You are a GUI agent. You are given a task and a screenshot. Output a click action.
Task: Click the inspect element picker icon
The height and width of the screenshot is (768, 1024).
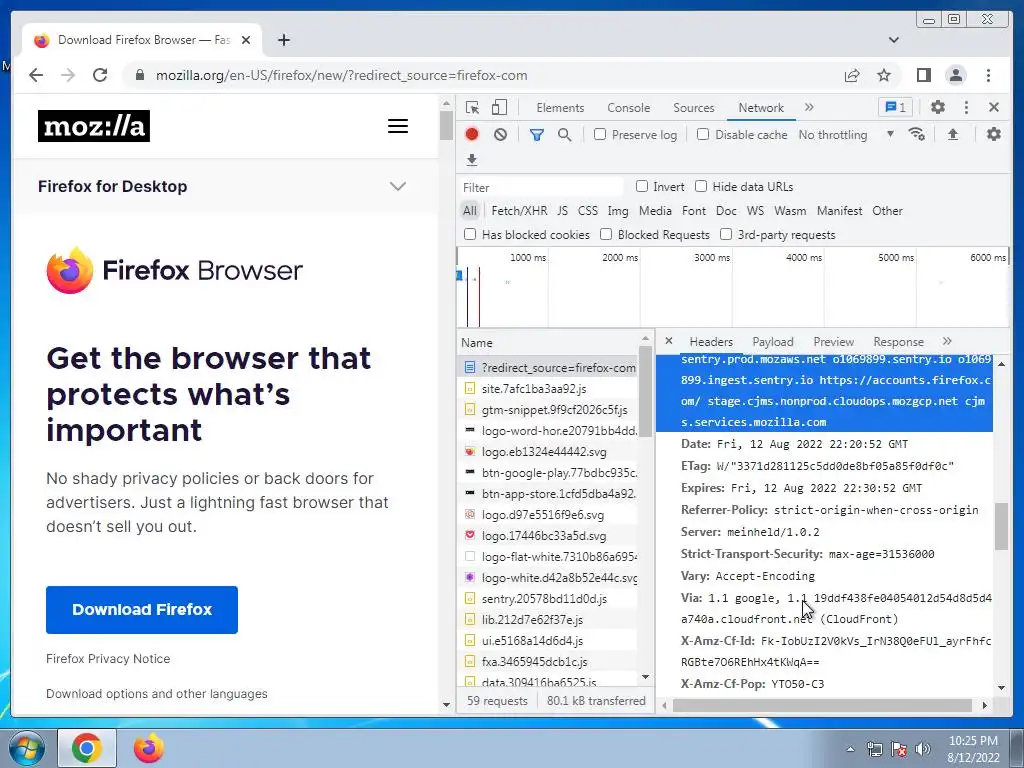(472, 108)
